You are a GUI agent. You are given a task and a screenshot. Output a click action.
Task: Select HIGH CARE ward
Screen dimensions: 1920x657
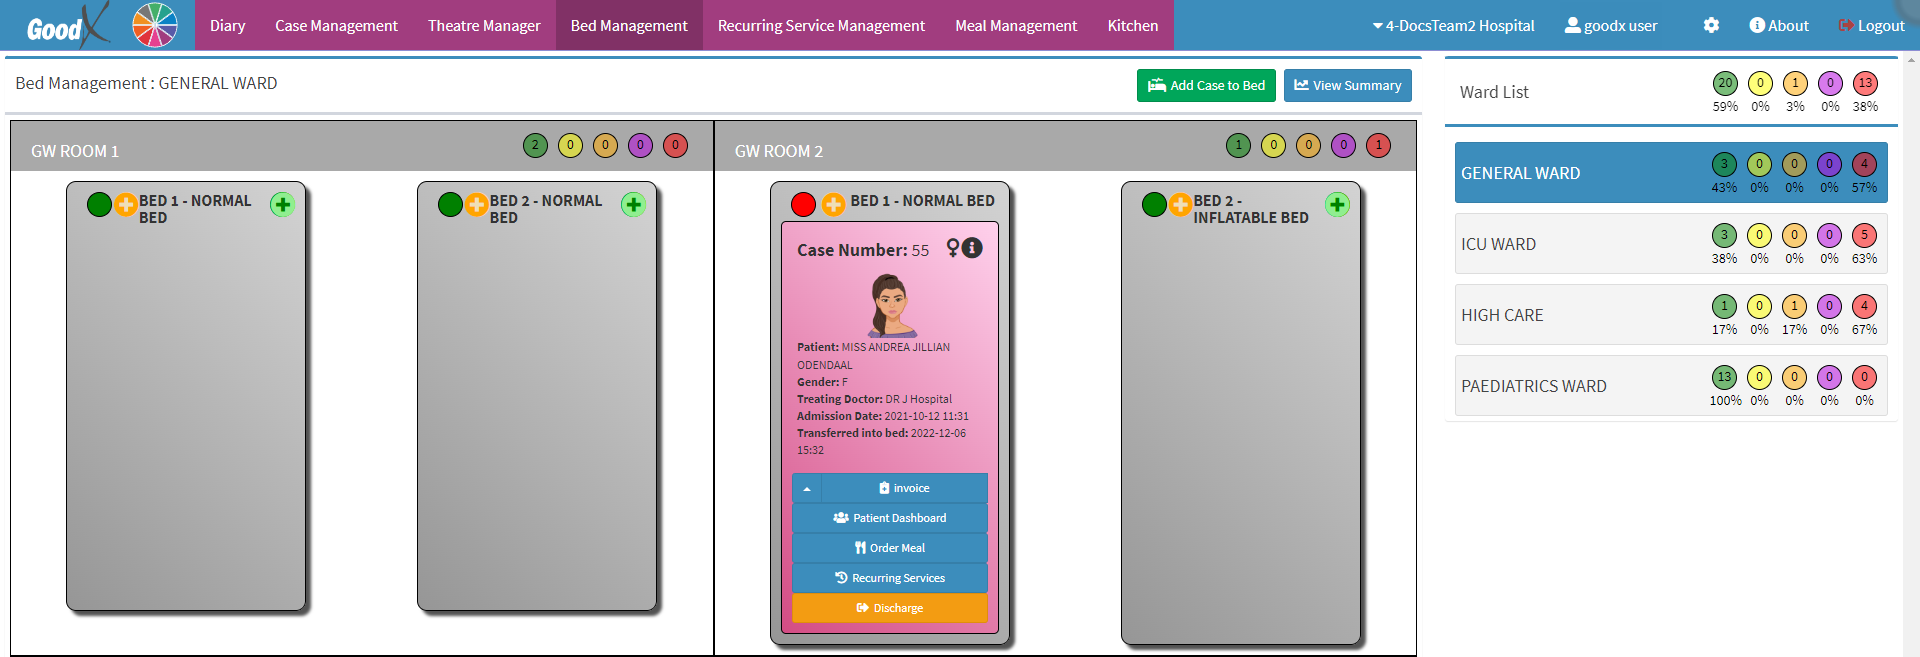click(1671, 315)
